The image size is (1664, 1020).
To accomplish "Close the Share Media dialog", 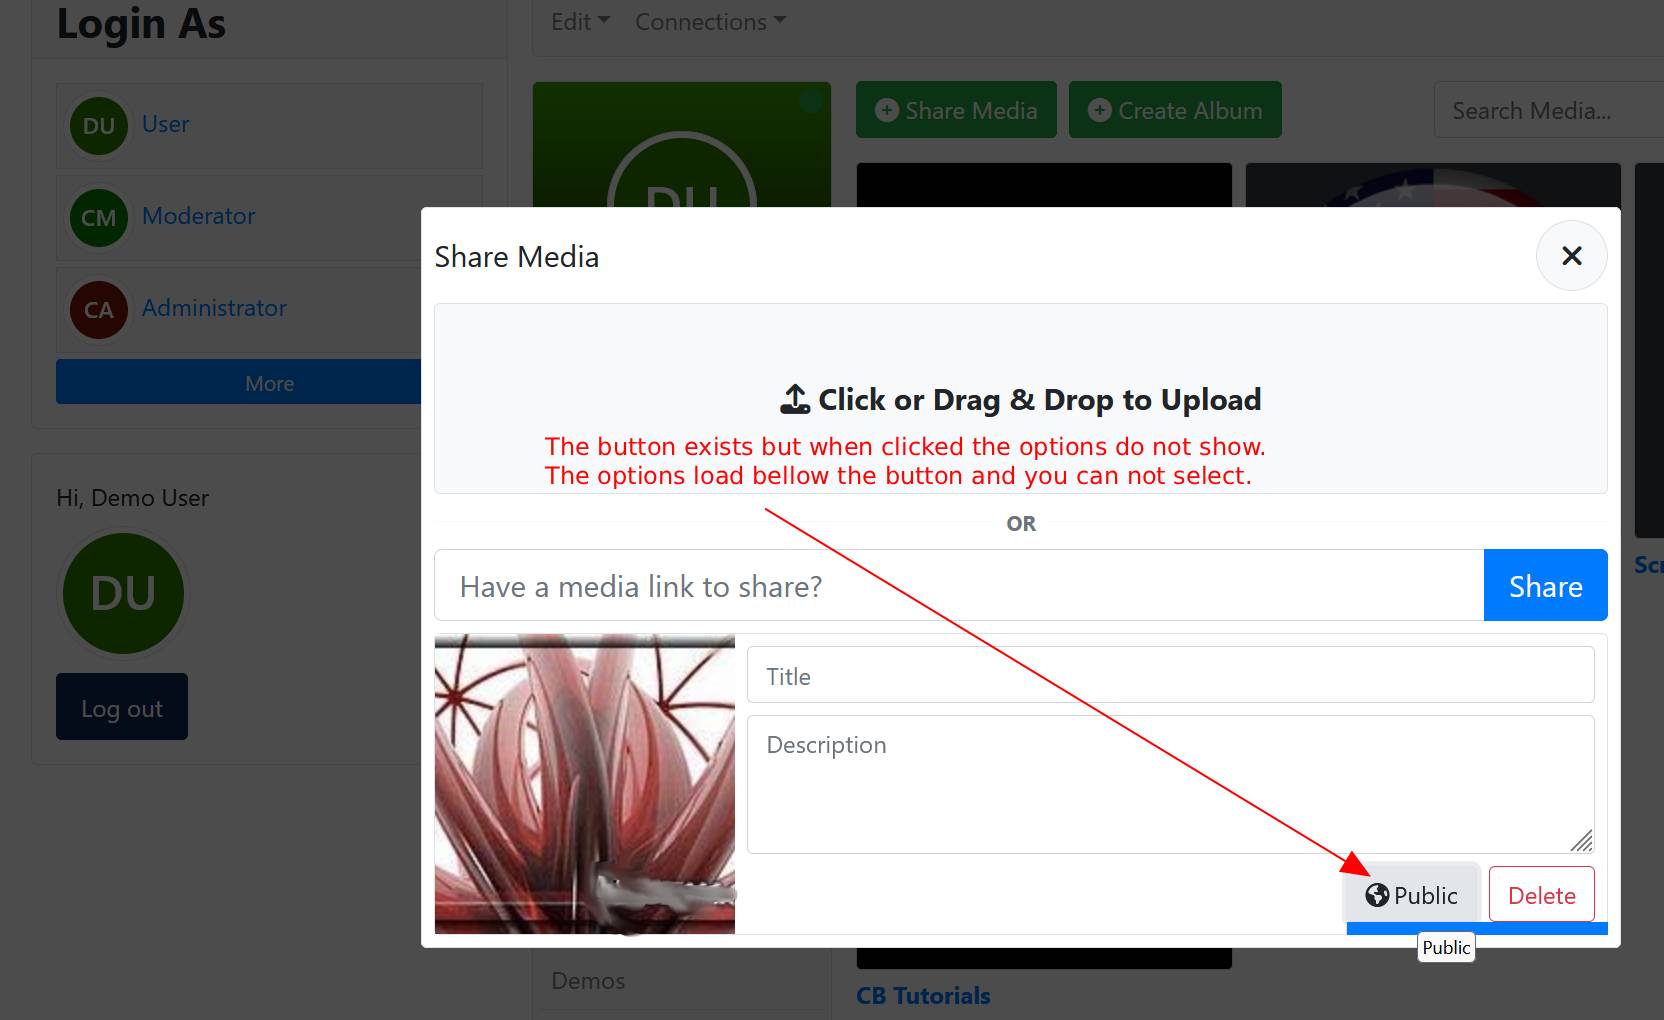I will (x=1571, y=256).
